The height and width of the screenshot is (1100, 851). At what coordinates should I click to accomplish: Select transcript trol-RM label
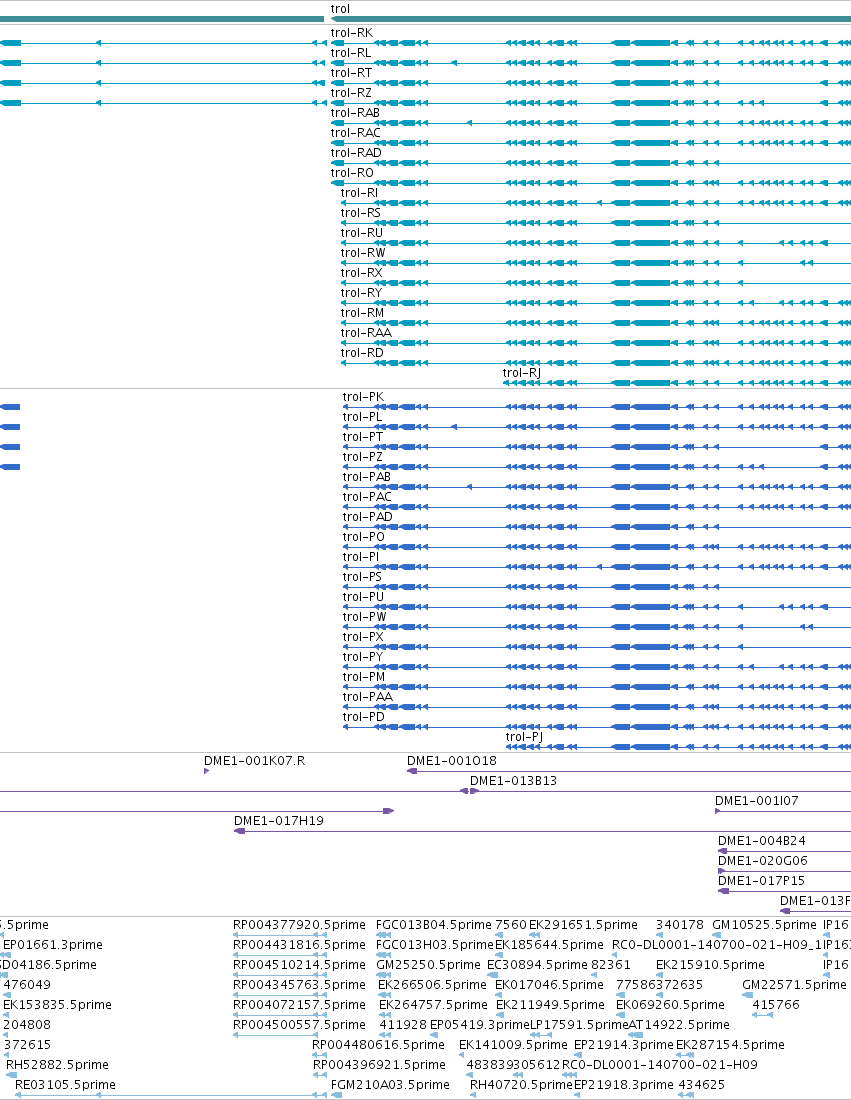coord(362,313)
